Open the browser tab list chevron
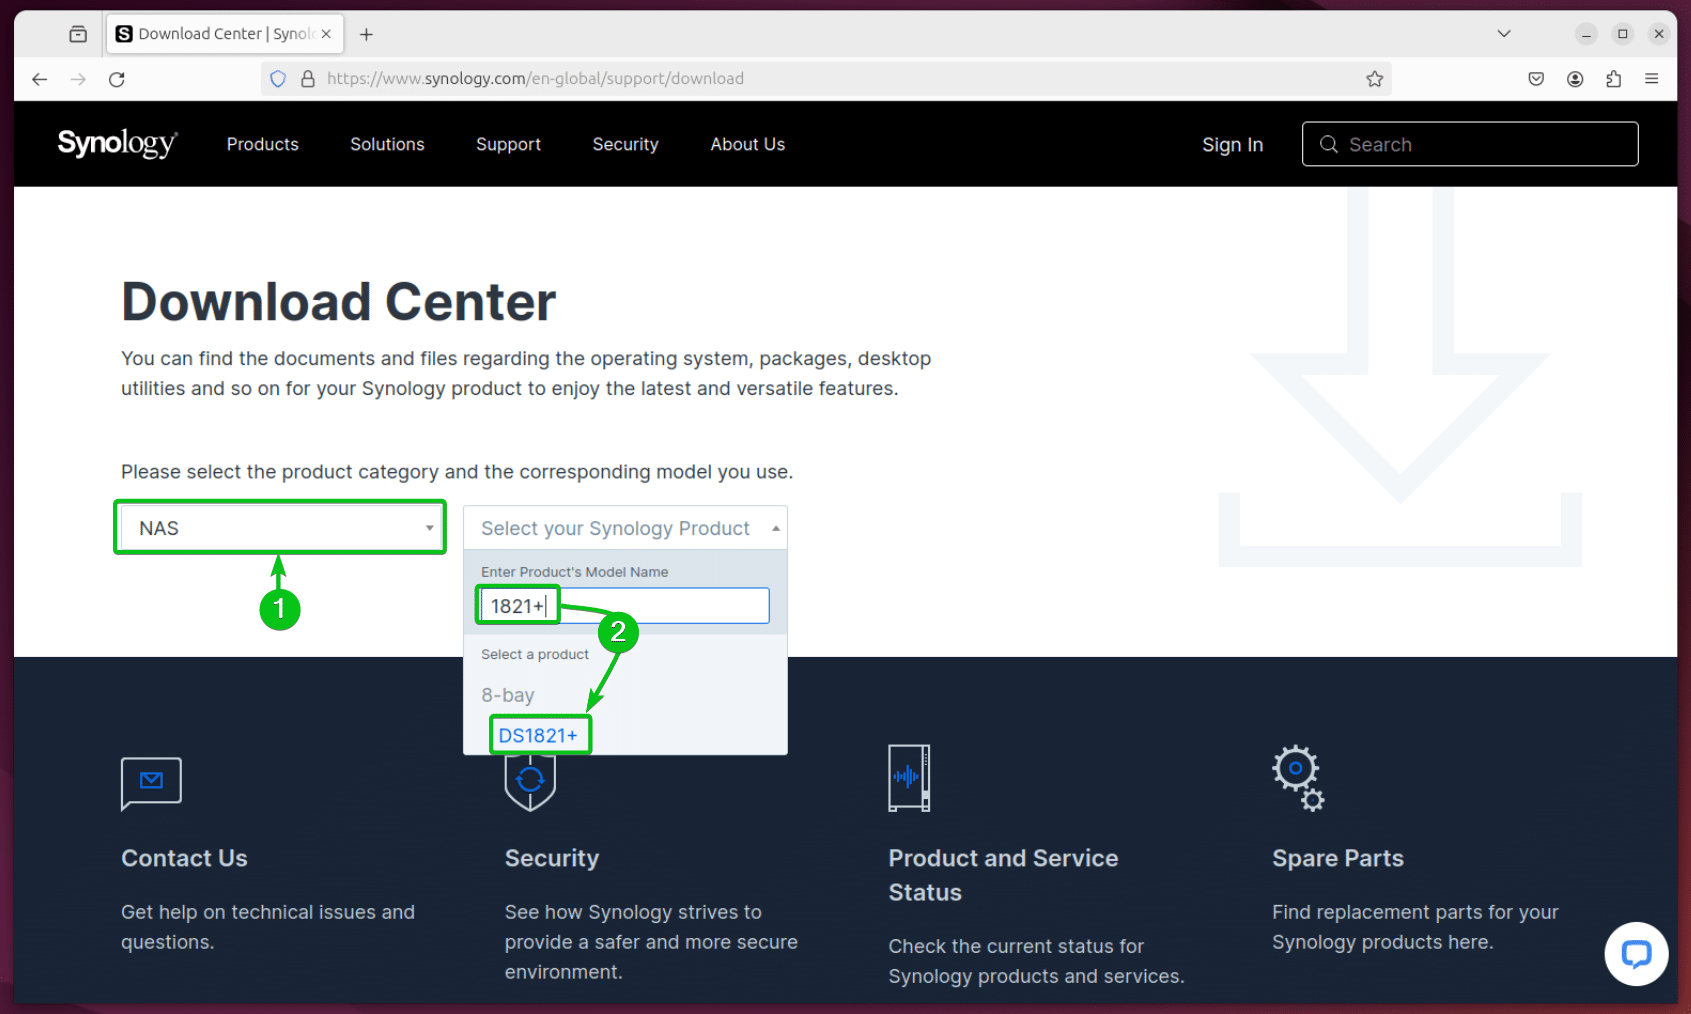Screen dimensions: 1691x1014 pyautogui.click(x=1504, y=33)
